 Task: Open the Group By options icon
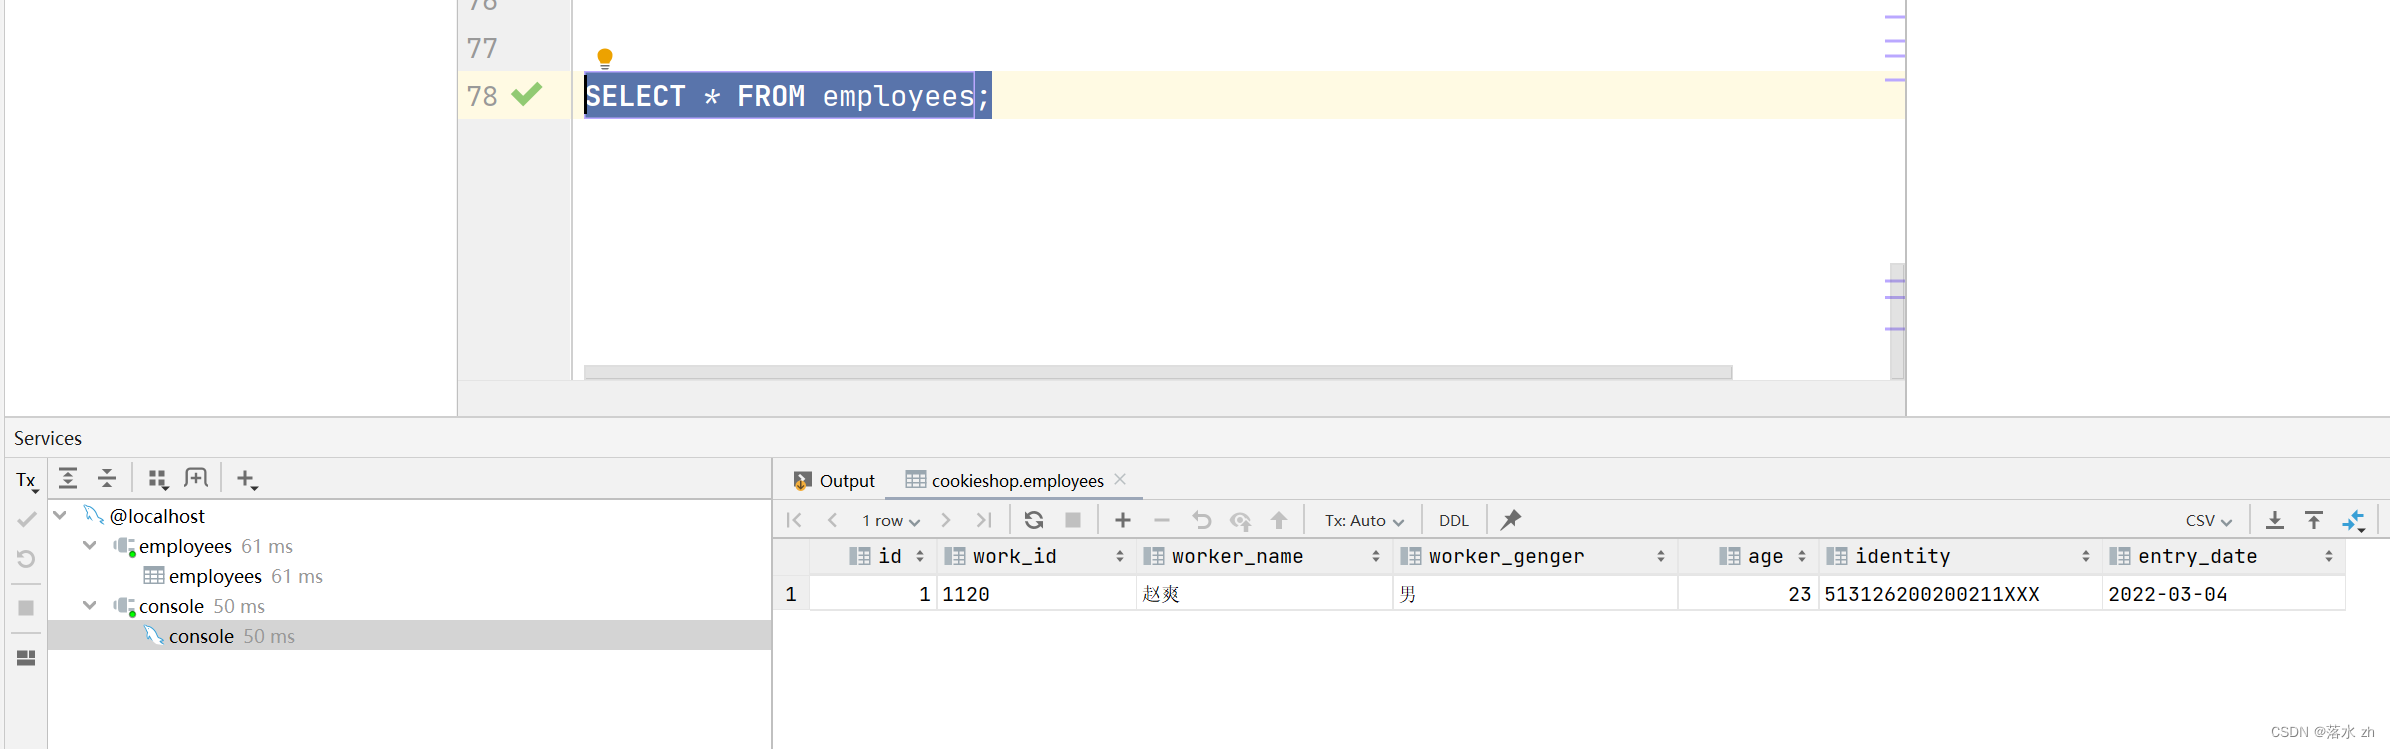pyautogui.click(x=158, y=479)
